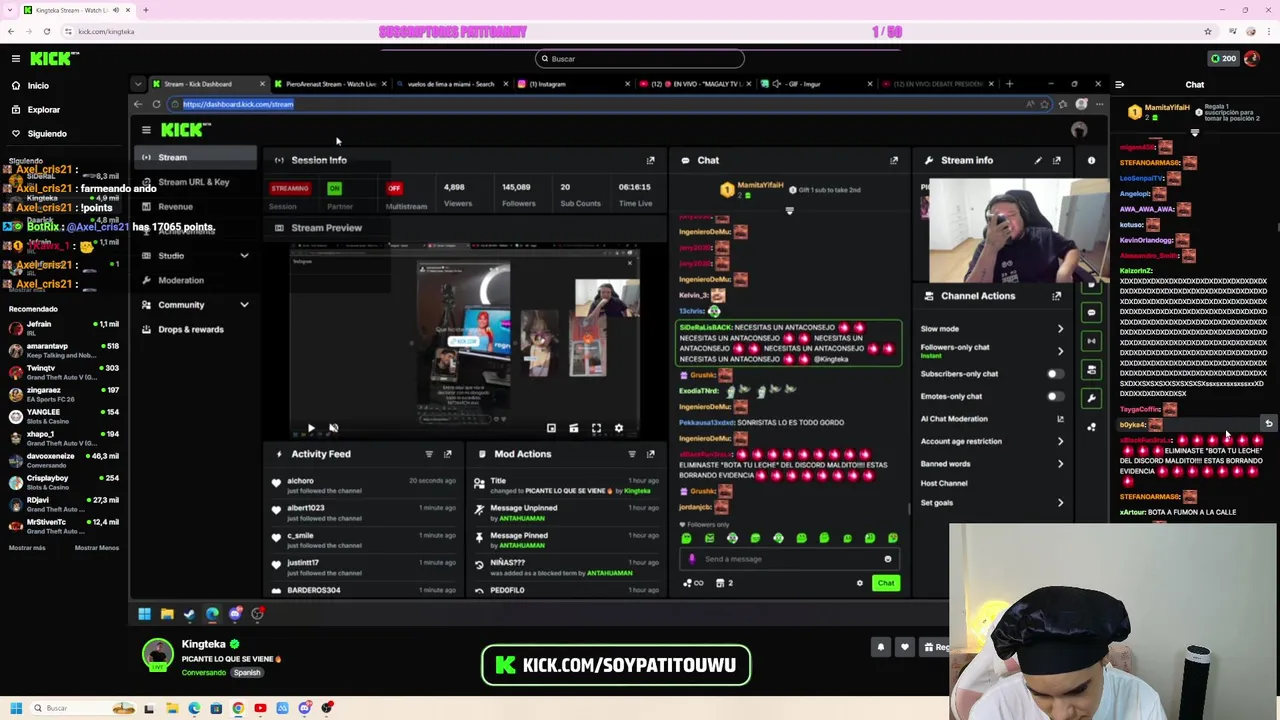Viewport: 1280px width, 720px height.
Task: Select Stream in dashboard sidebar
Action: 196,157
